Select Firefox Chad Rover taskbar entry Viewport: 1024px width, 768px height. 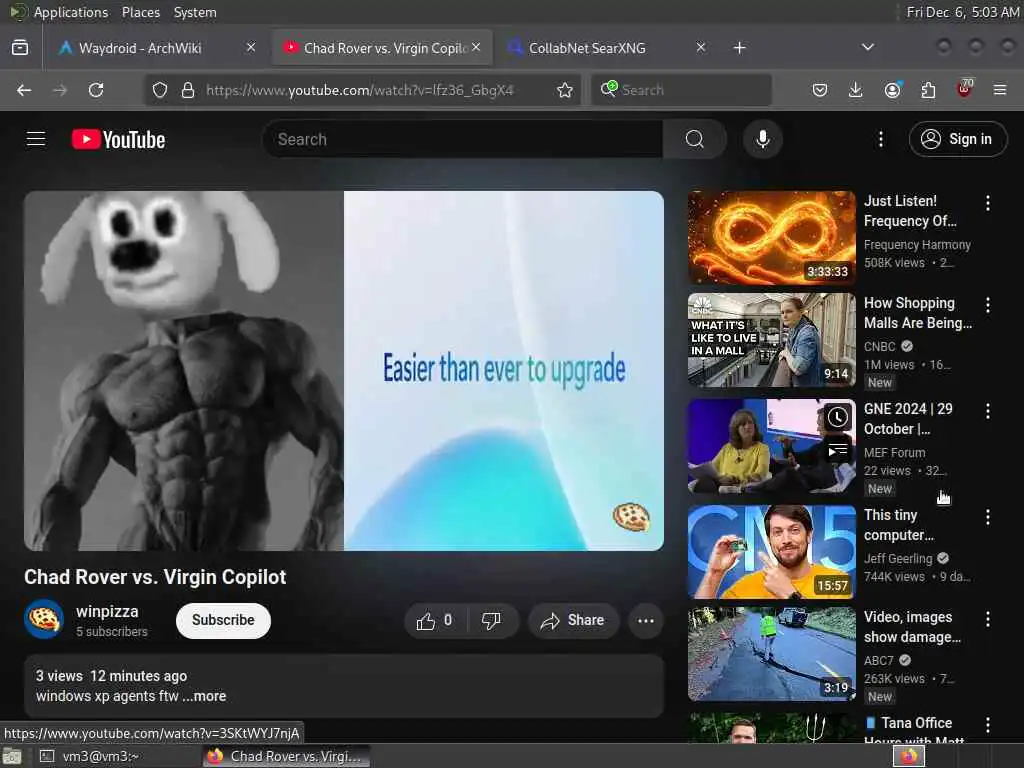[x=286, y=756]
